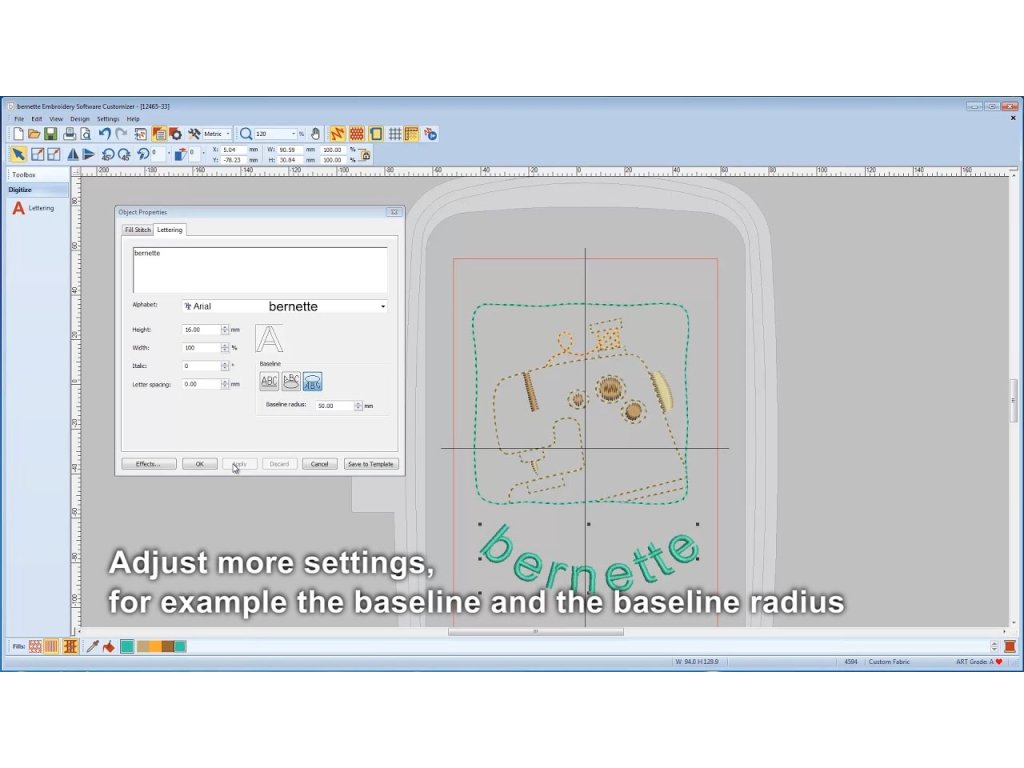Click Height value stepper arrows
Viewport: 1024px width, 768px height.
click(x=225, y=330)
